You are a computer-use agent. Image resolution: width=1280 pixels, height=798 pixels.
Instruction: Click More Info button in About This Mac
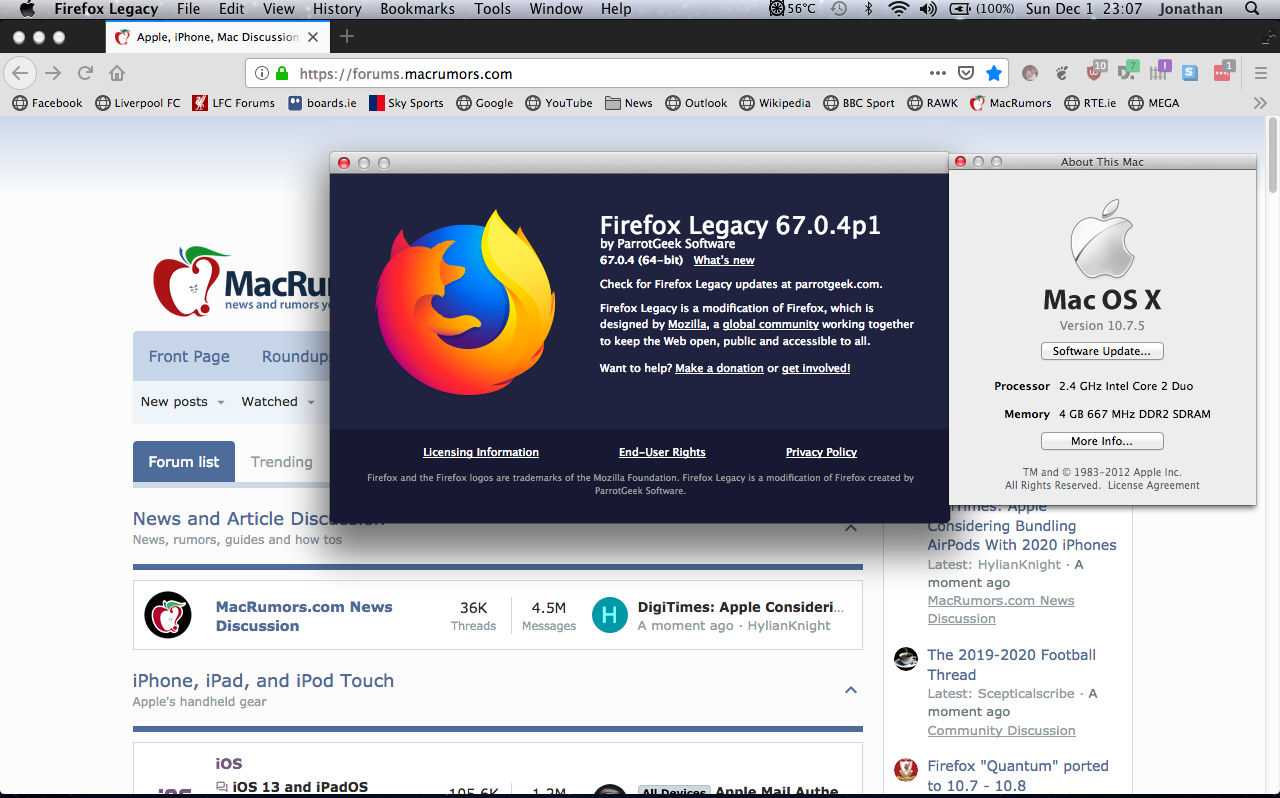coord(1102,441)
